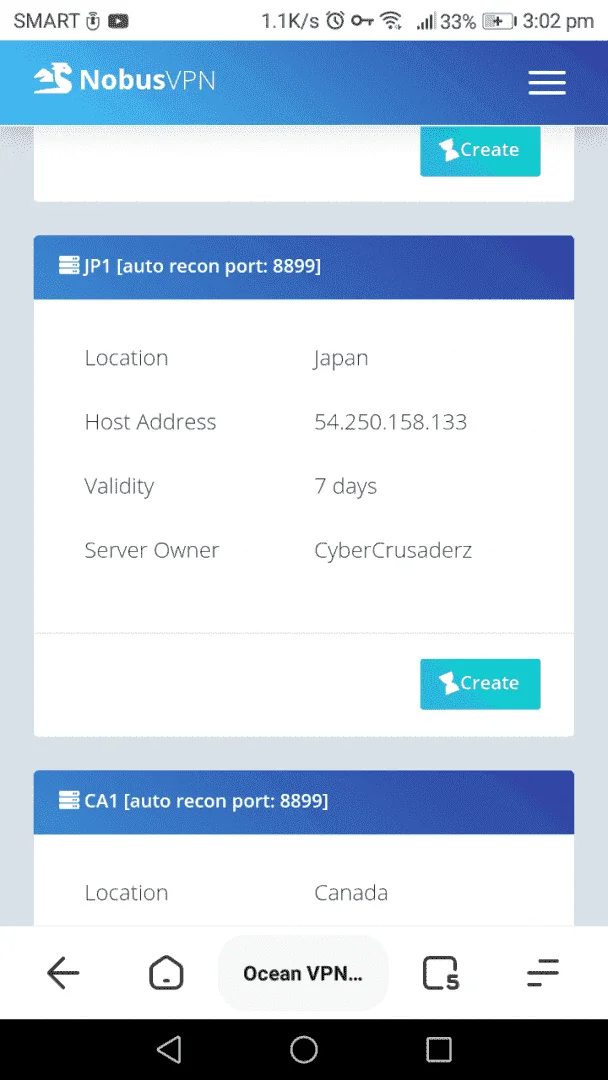Click the Server Owner label
Viewport: 608px width, 1080px height.
tap(151, 550)
